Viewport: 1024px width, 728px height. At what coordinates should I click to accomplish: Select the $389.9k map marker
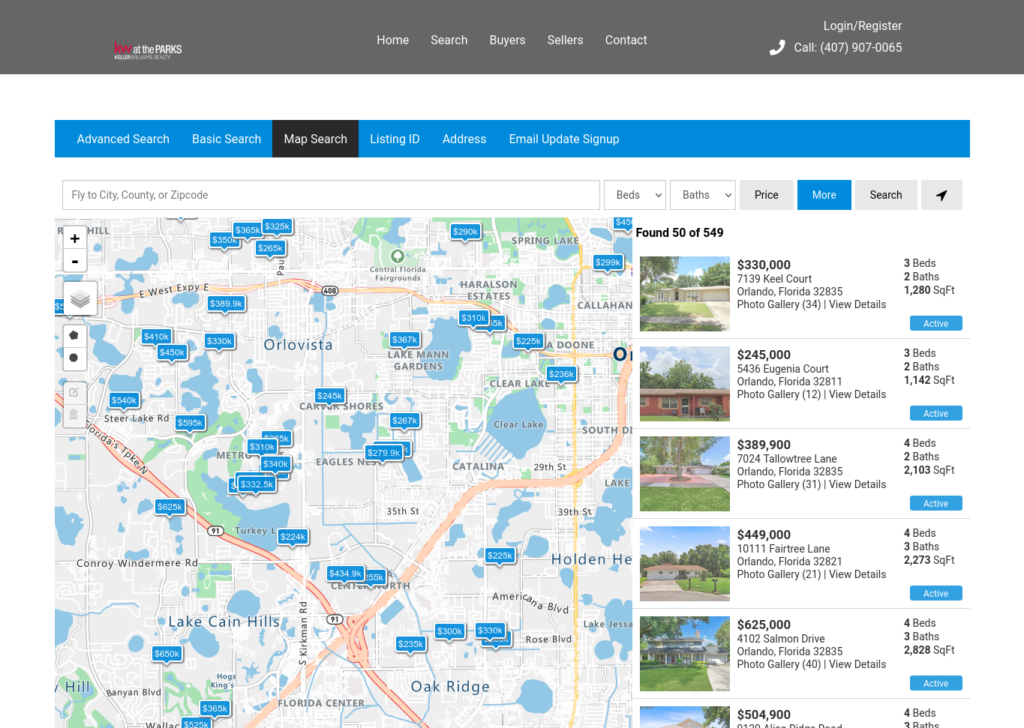point(226,304)
